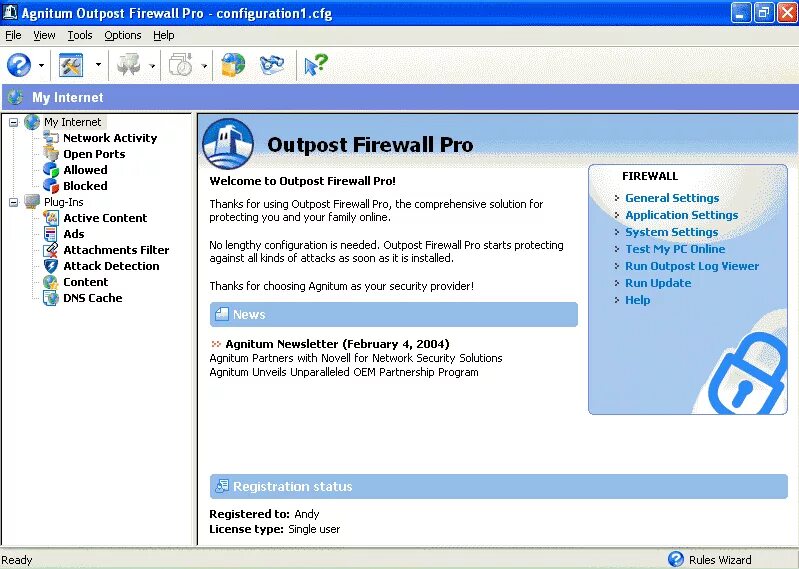The image size is (799, 569).
Task: Open the dropdown arrow next to Options tools icon
Action: click(98, 65)
